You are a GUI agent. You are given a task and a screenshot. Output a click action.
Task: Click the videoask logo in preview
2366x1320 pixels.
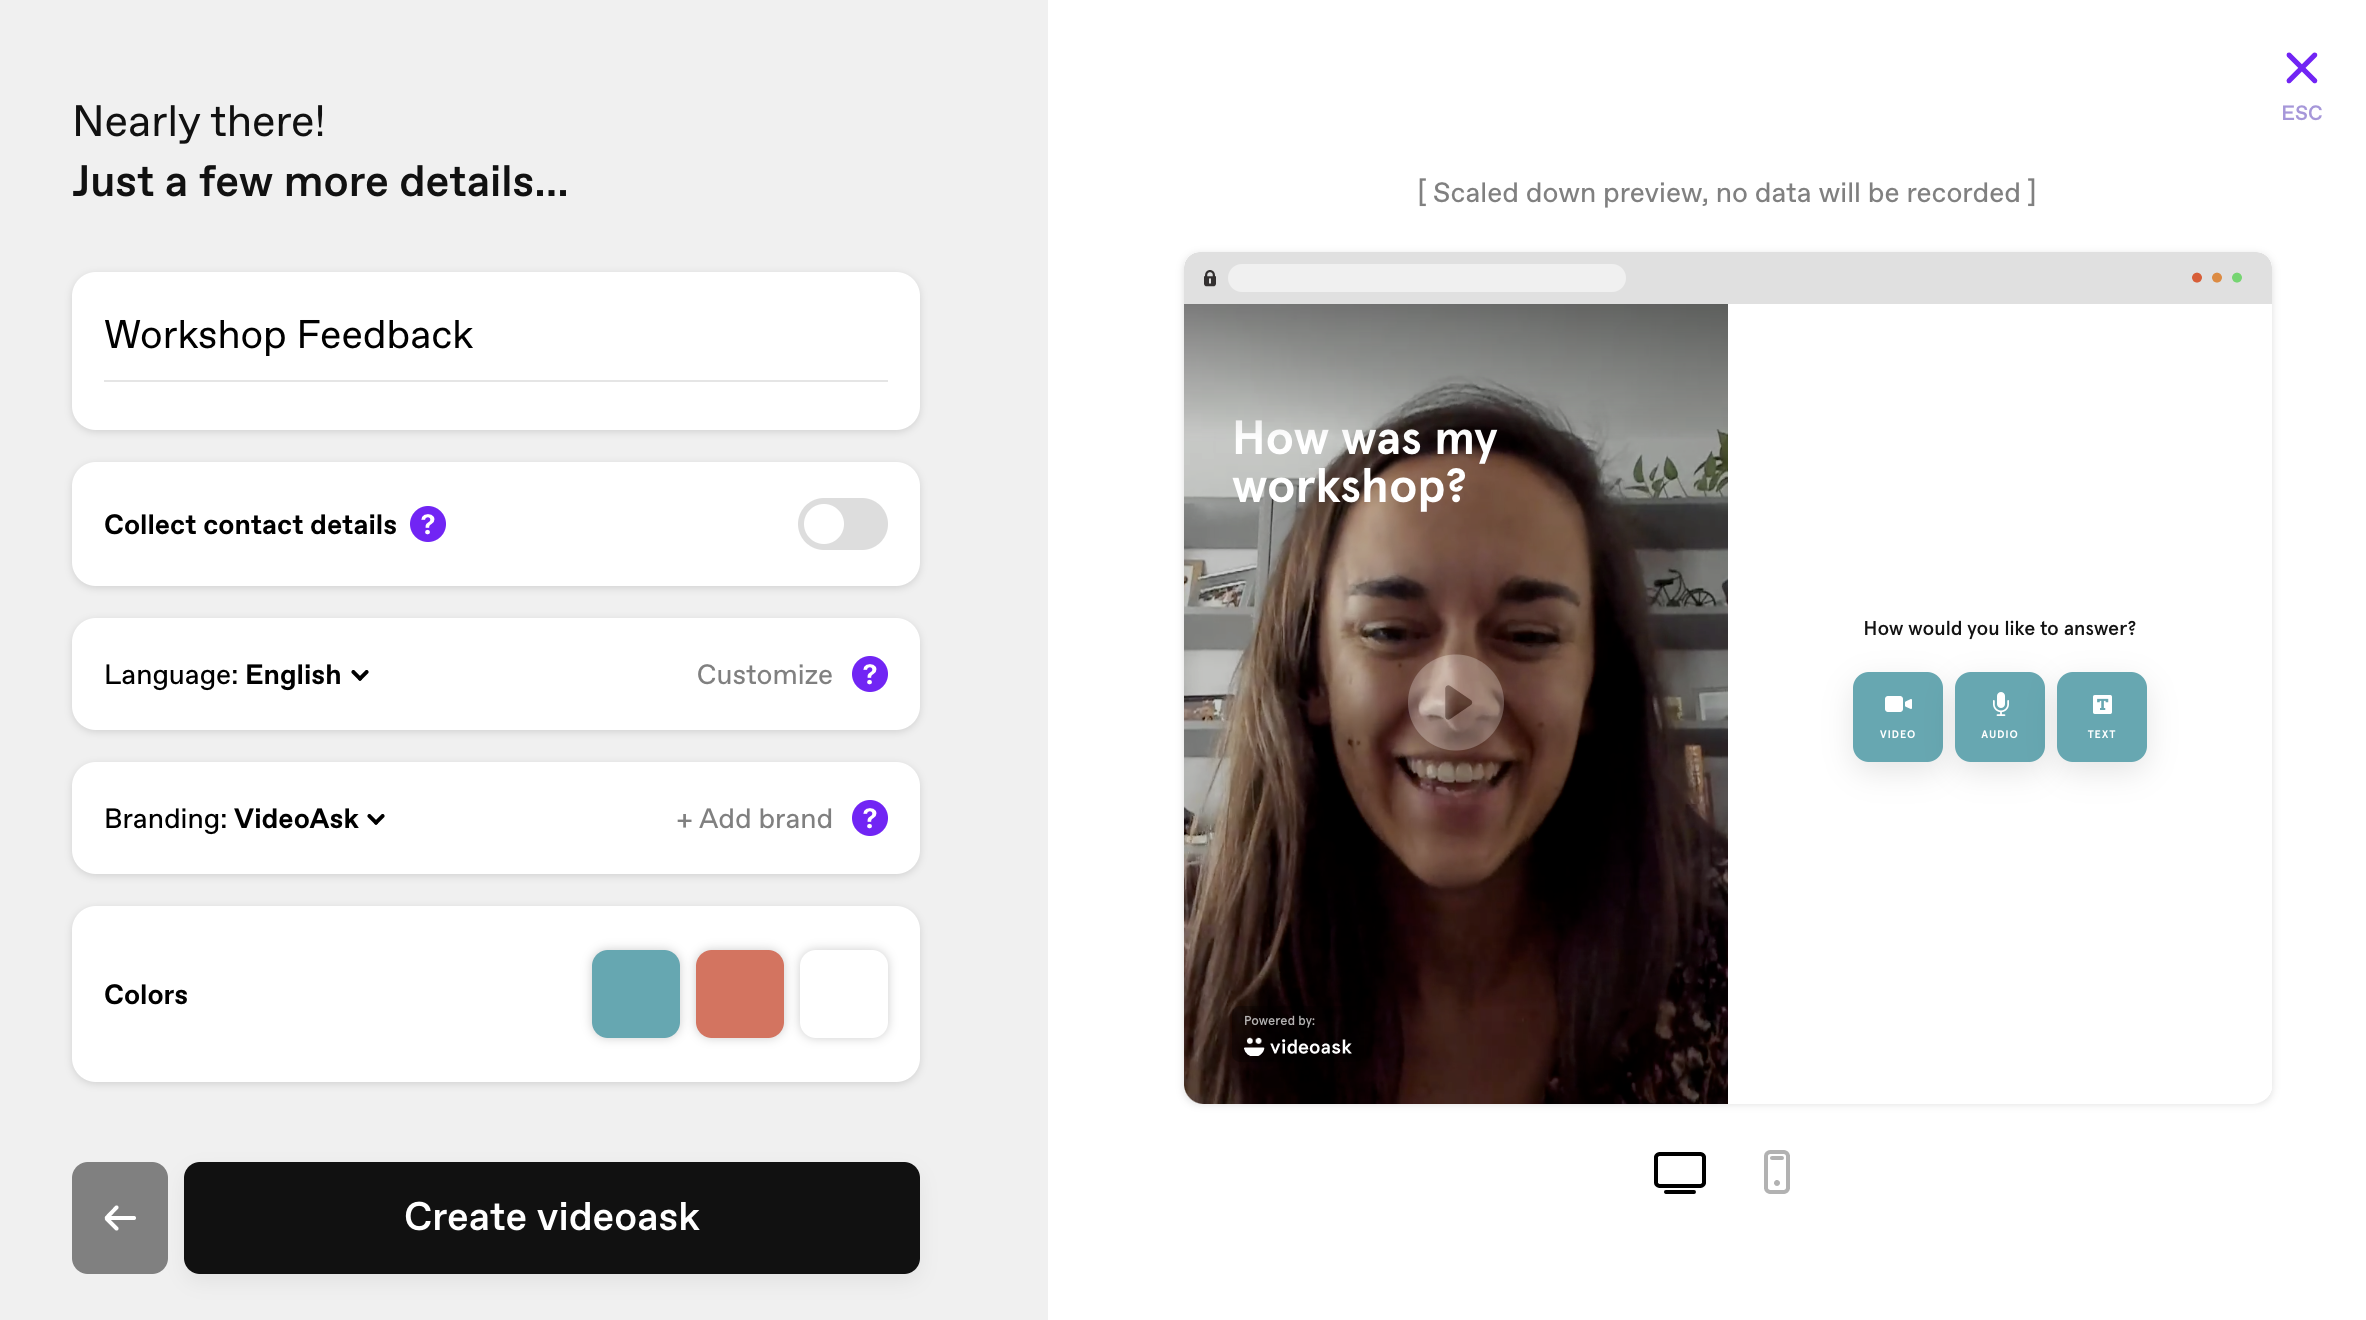pyautogui.click(x=1298, y=1046)
